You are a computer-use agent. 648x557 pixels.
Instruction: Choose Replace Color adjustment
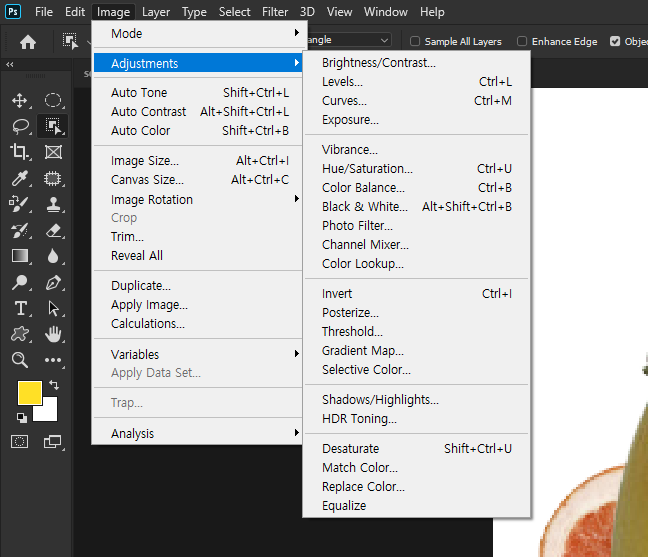tap(417, 486)
